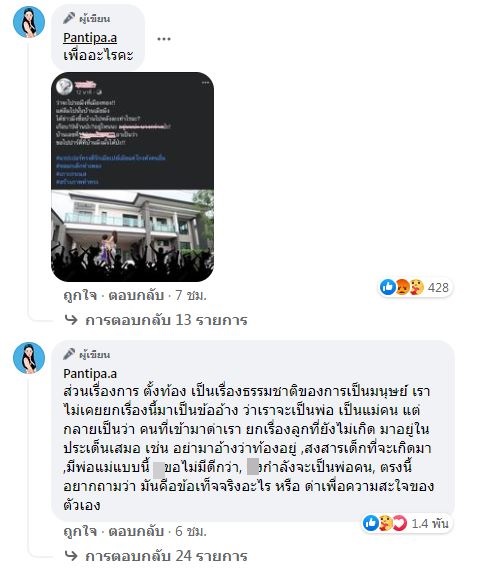489x570 pixels.
Task: Like the first comment via ถูกใจ
Action: [x=80, y=295]
